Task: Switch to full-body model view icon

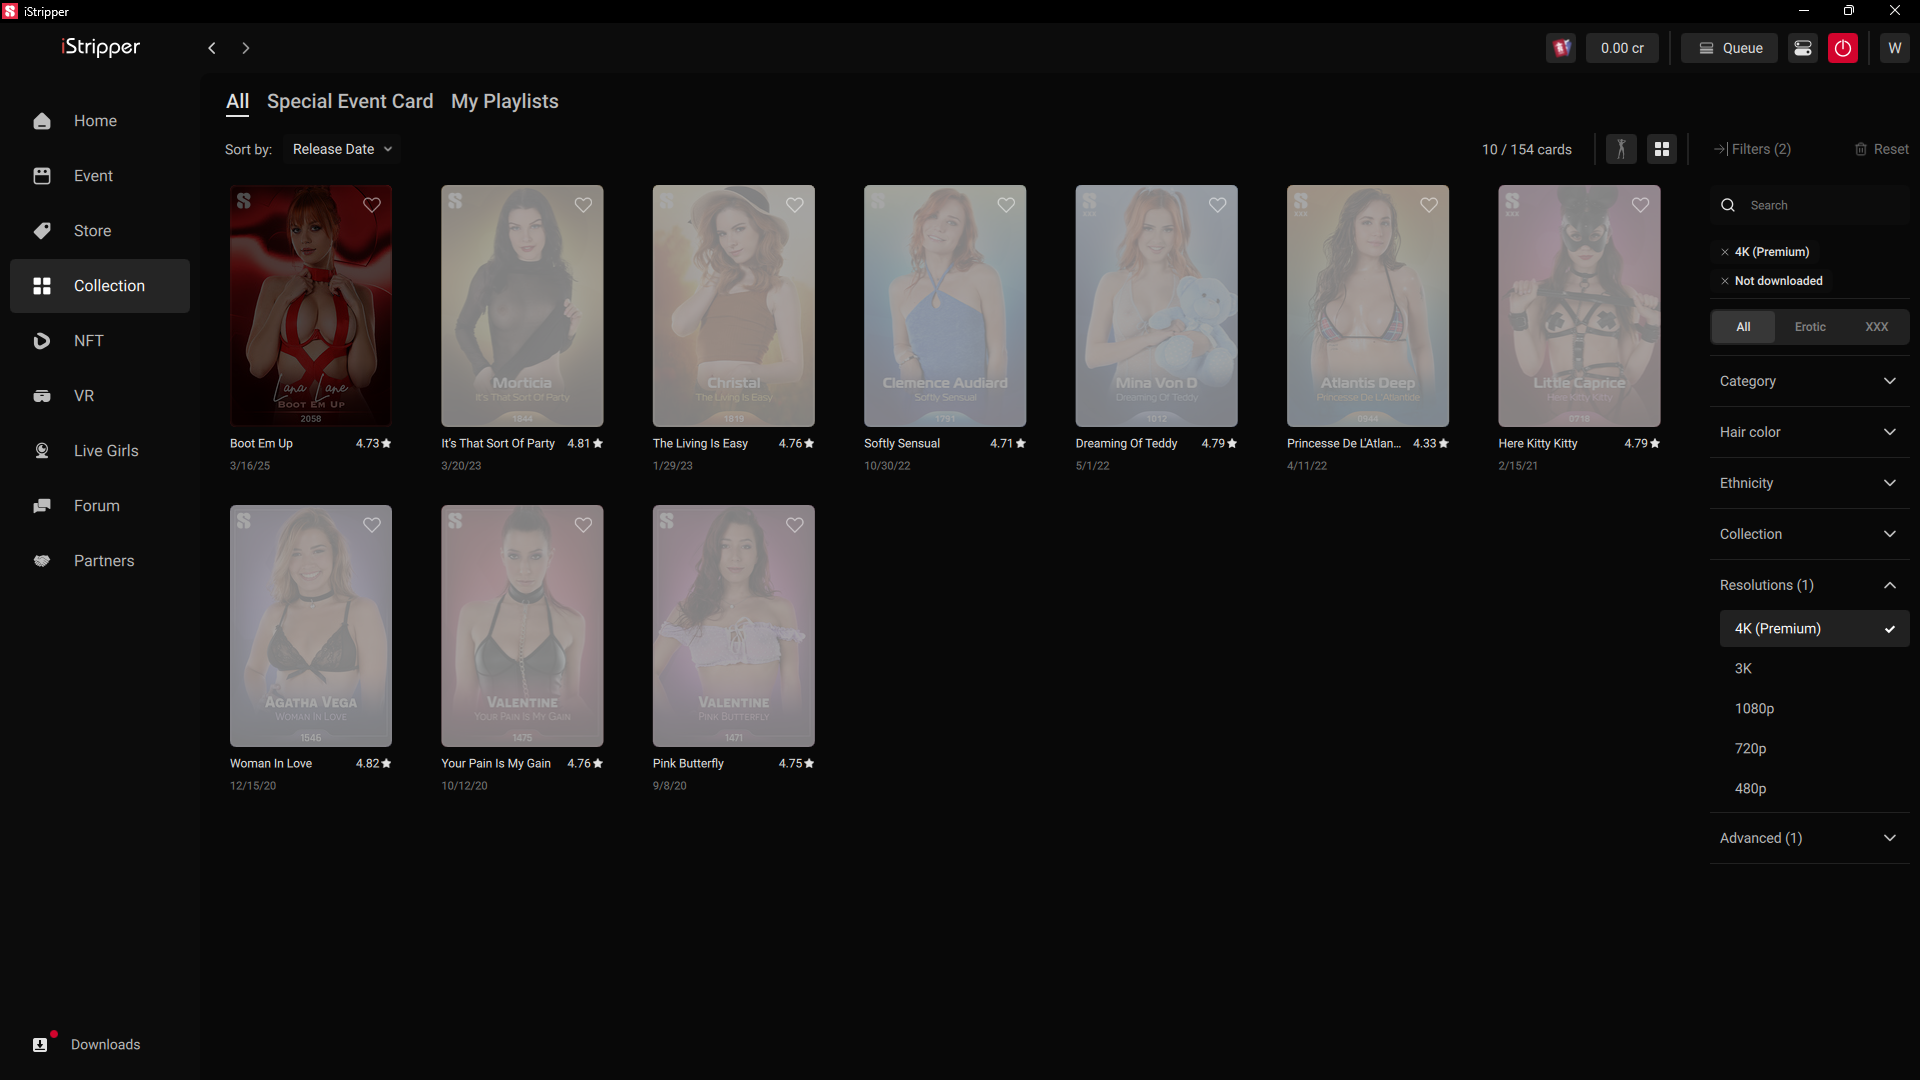Action: (x=1621, y=149)
